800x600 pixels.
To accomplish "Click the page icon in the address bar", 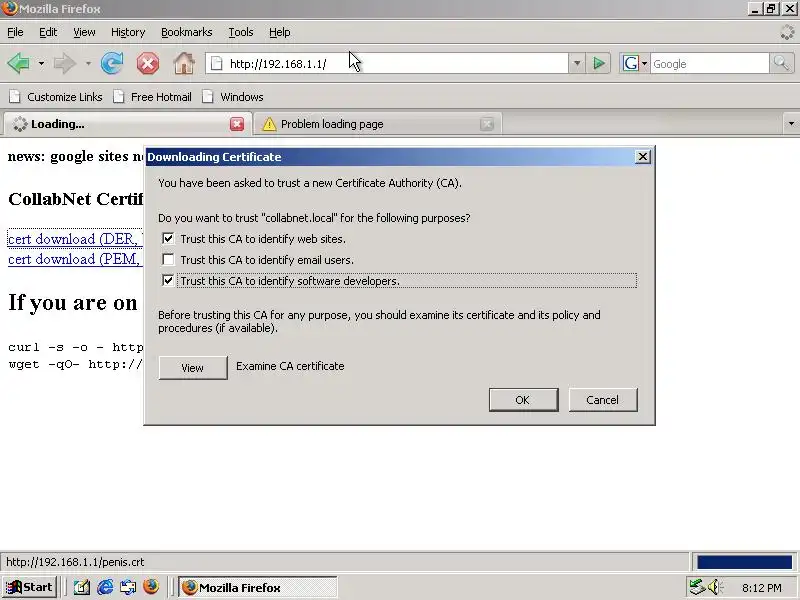I will pyautogui.click(x=217, y=64).
